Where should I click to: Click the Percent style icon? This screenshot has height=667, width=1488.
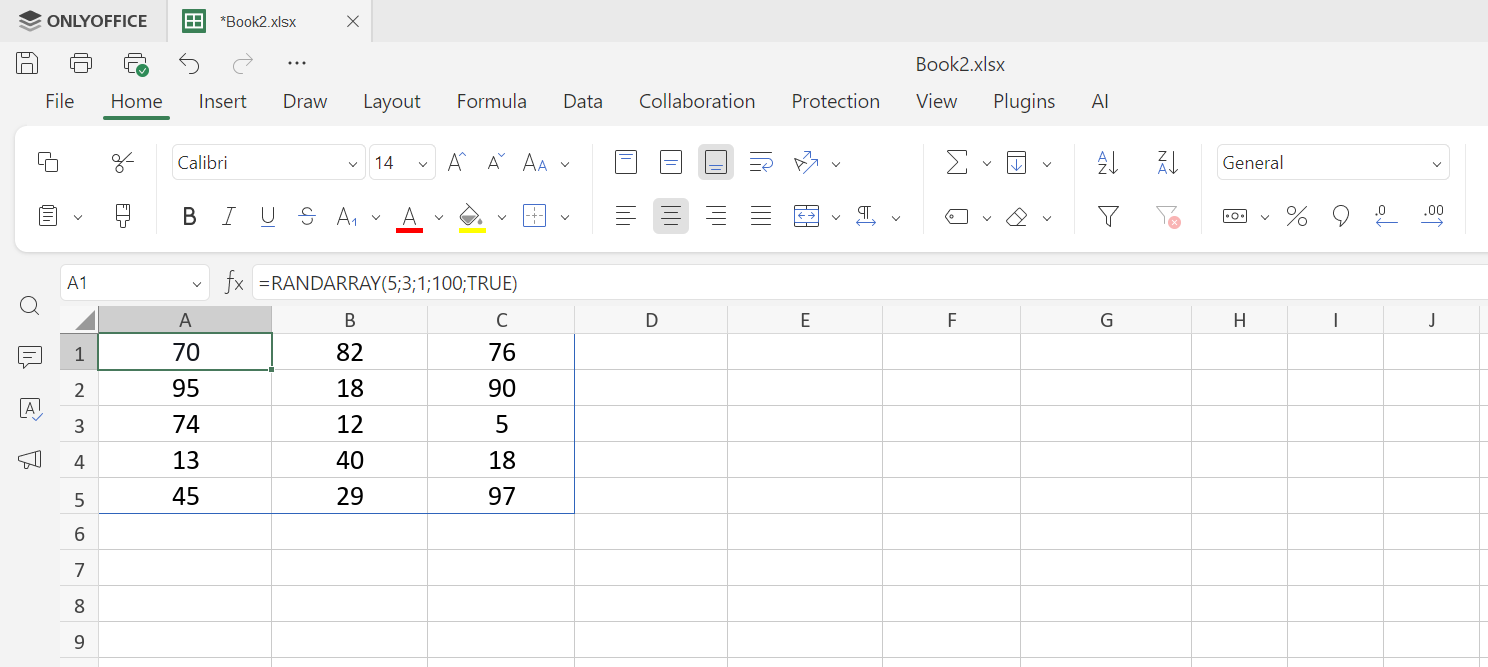[x=1297, y=216]
